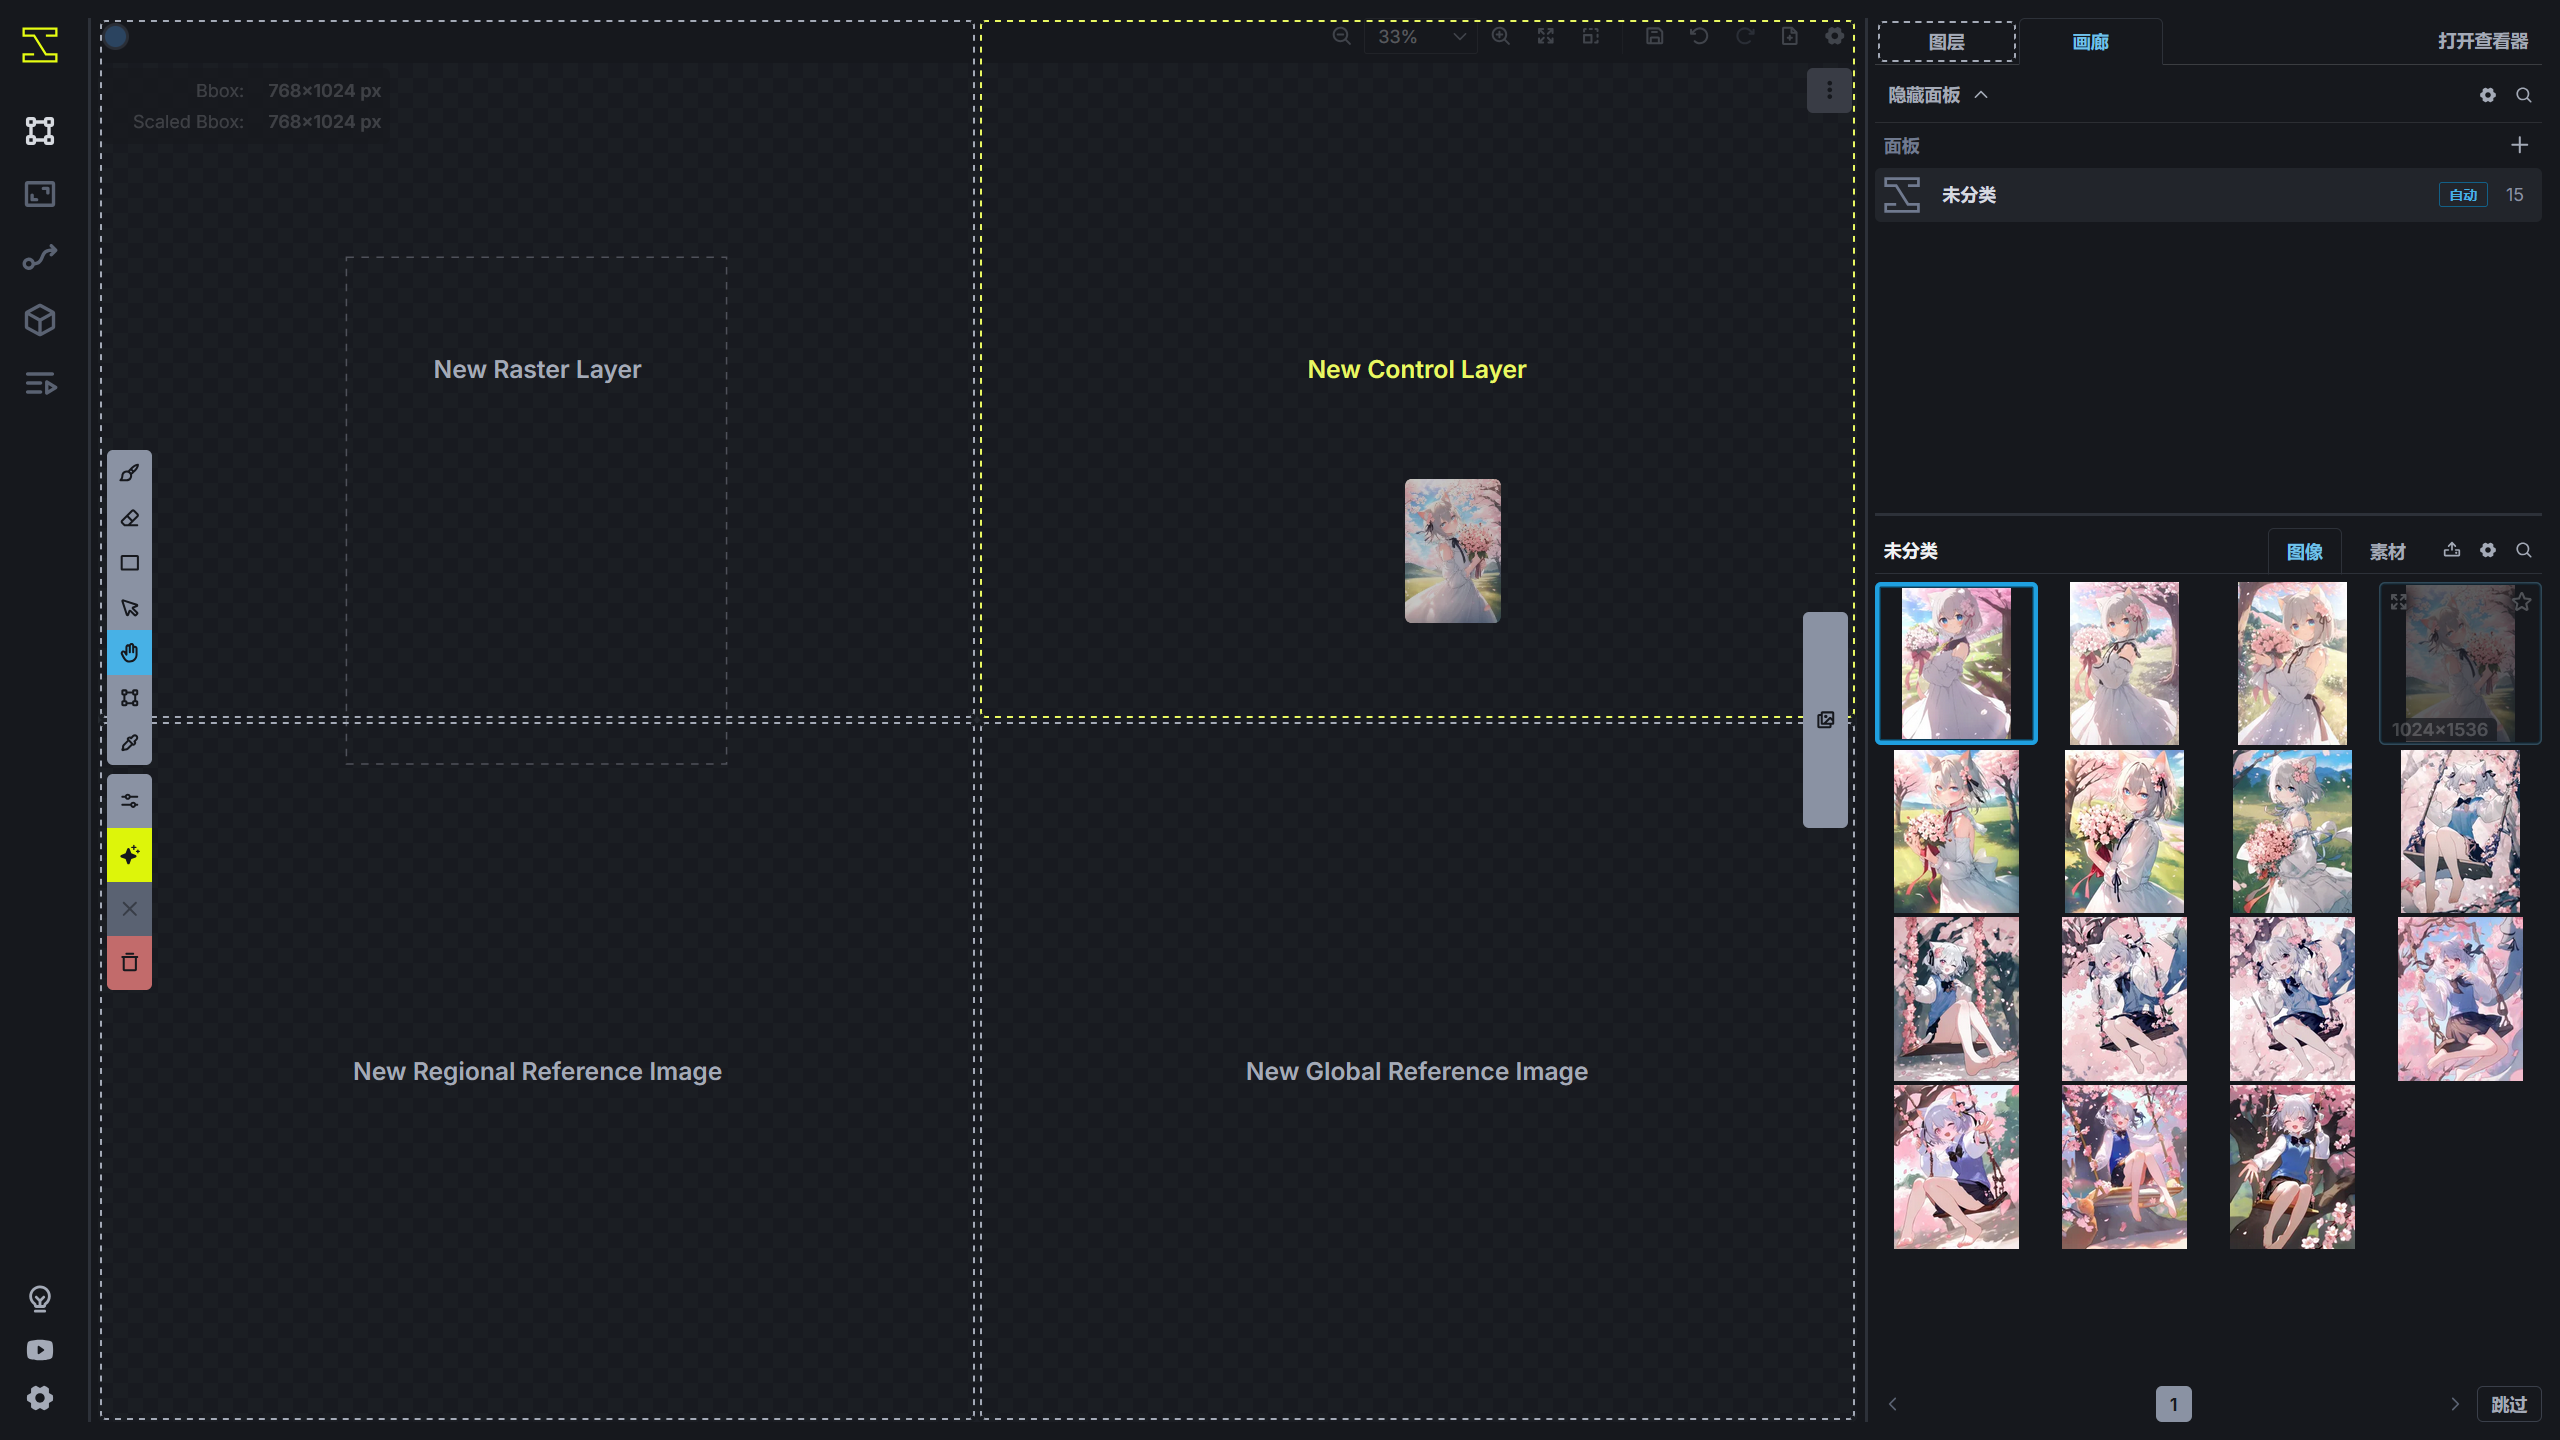Click the trash delete tool
Image resolution: width=2560 pixels, height=1440 pixels.
(x=129, y=962)
